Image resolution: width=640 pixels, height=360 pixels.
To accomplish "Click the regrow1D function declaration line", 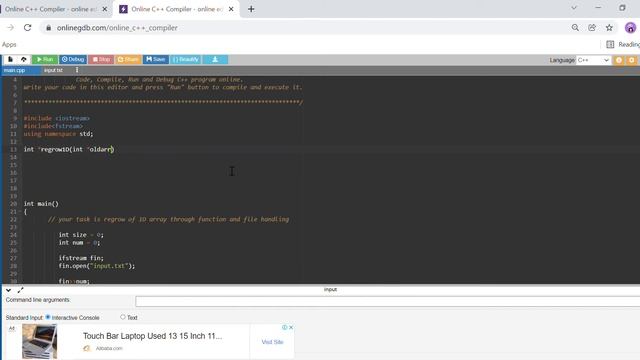I will point(69,149).
